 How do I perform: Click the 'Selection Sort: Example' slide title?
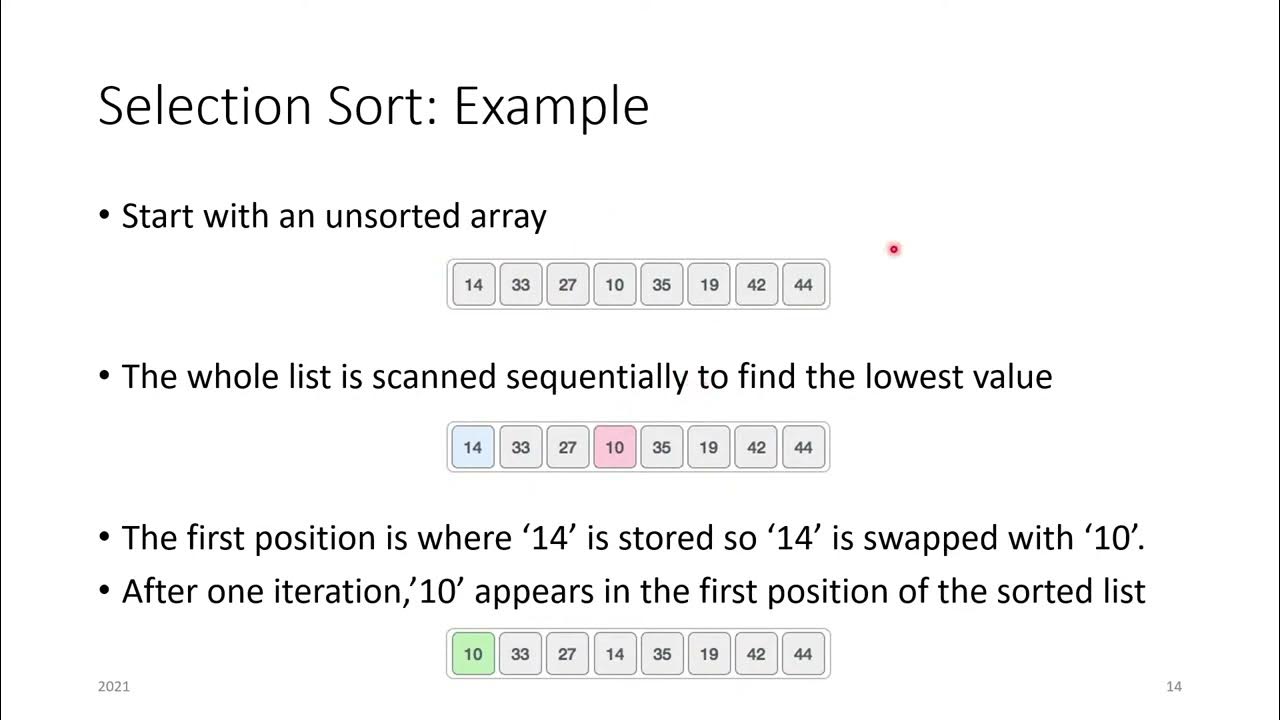pos(373,105)
